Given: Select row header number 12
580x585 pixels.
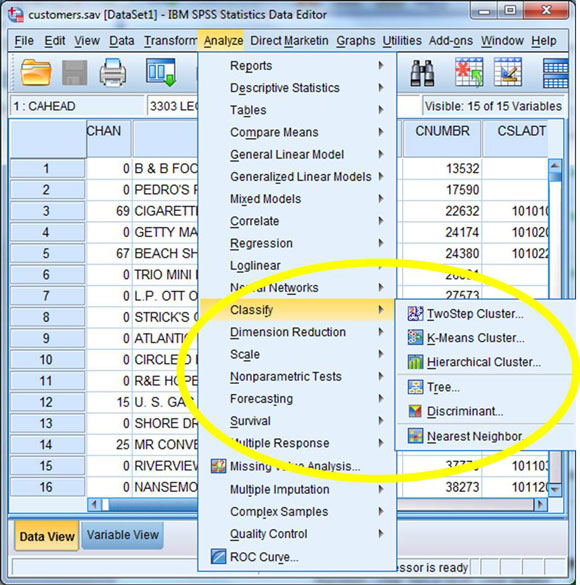Looking at the screenshot, I should click(x=47, y=402).
